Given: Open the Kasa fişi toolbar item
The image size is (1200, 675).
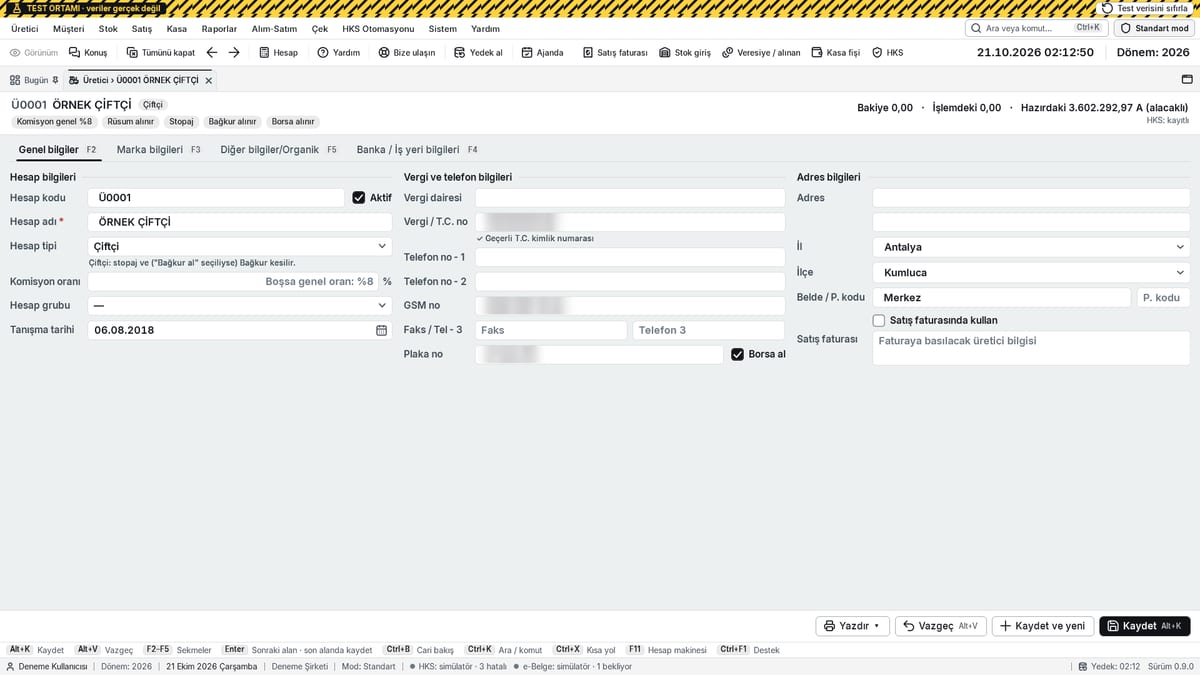Looking at the screenshot, I should [836, 52].
